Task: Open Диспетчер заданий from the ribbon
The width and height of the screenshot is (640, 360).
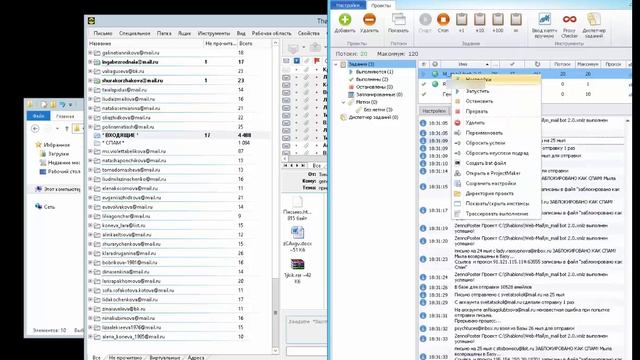Action: click(x=594, y=25)
